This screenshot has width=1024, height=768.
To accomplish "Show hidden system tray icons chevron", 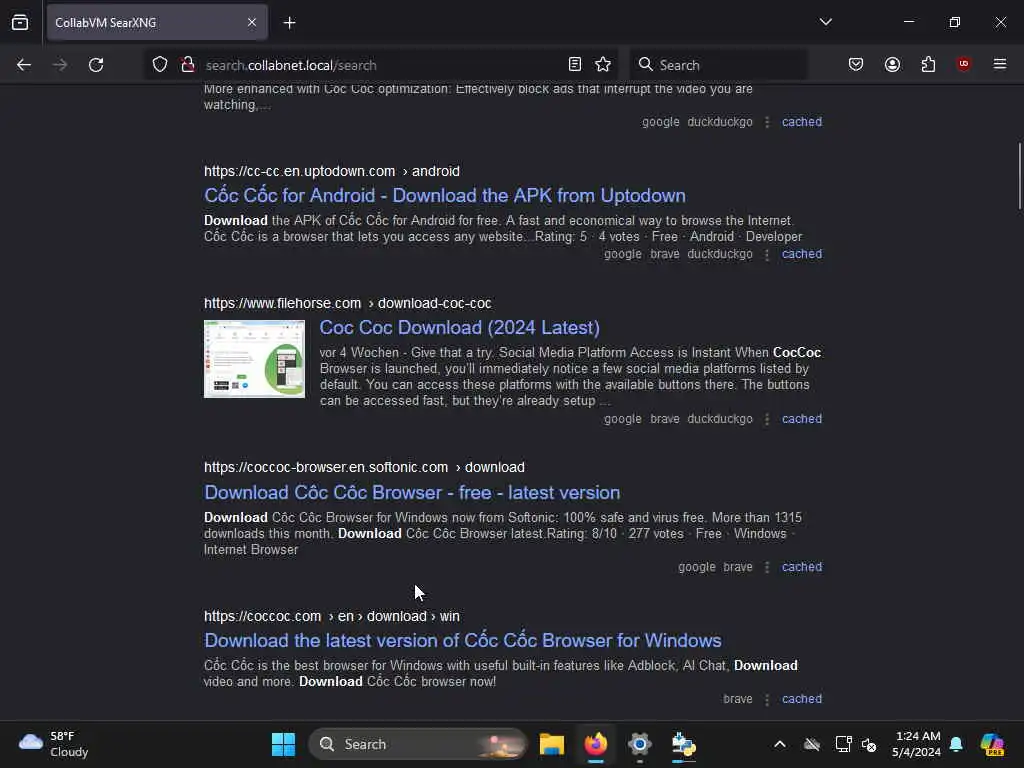I will click(x=780, y=744).
